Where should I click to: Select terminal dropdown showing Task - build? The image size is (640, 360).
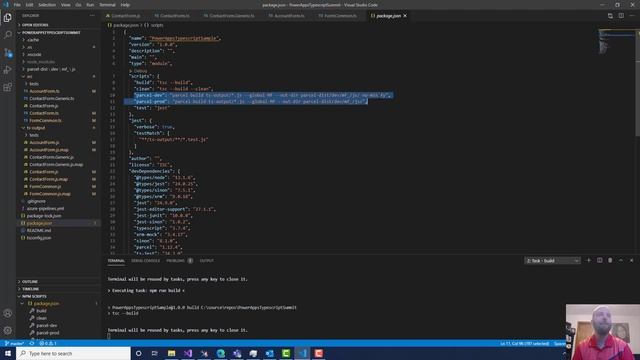[552, 260]
